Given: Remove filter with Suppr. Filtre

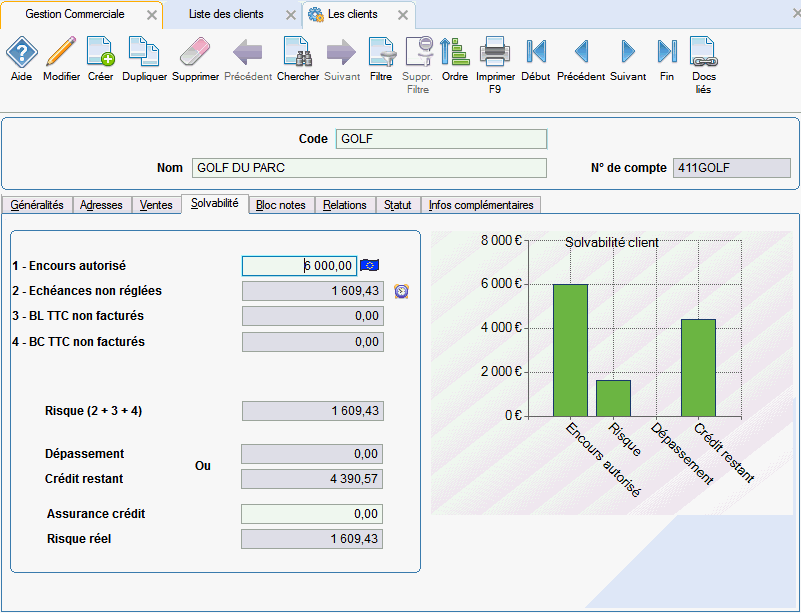Looking at the screenshot, I should pyautogui.click(x=418, y=52).
